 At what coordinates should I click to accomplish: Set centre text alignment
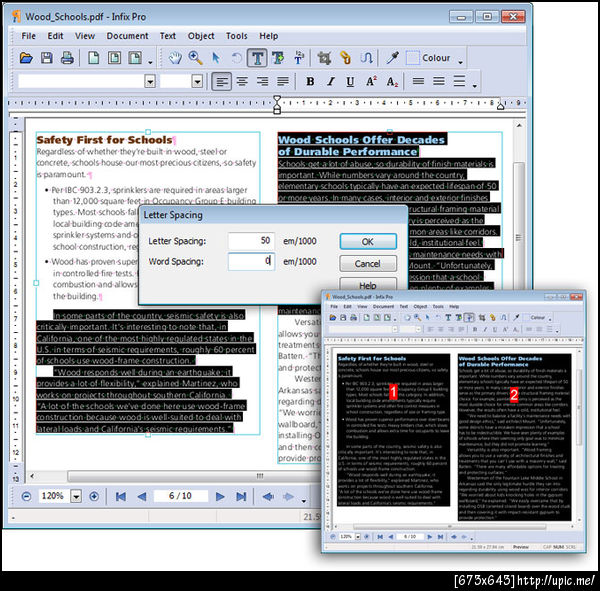click(x=242, y=82)
